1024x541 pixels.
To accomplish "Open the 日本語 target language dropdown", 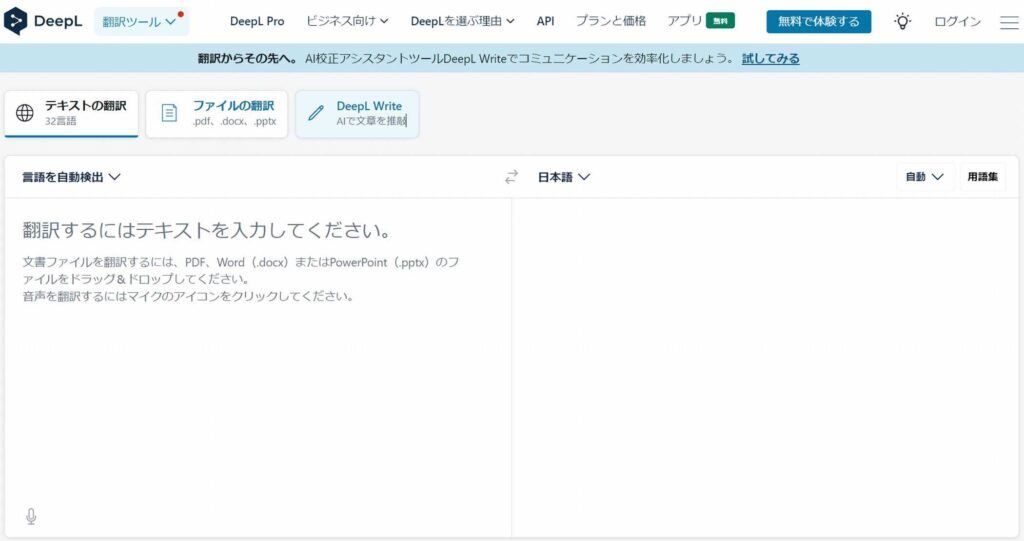I will point(564,177).
